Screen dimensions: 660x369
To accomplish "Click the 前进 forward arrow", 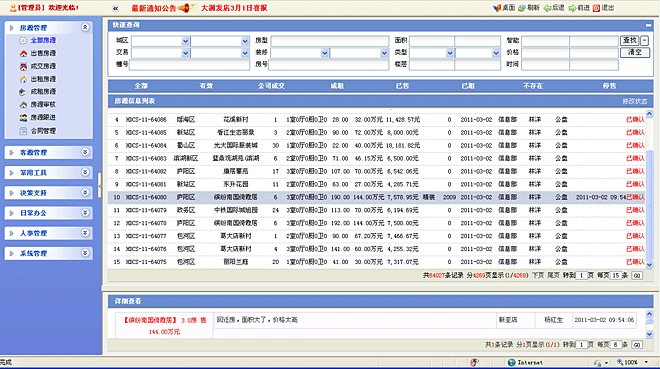I will (x=572, y=8).
